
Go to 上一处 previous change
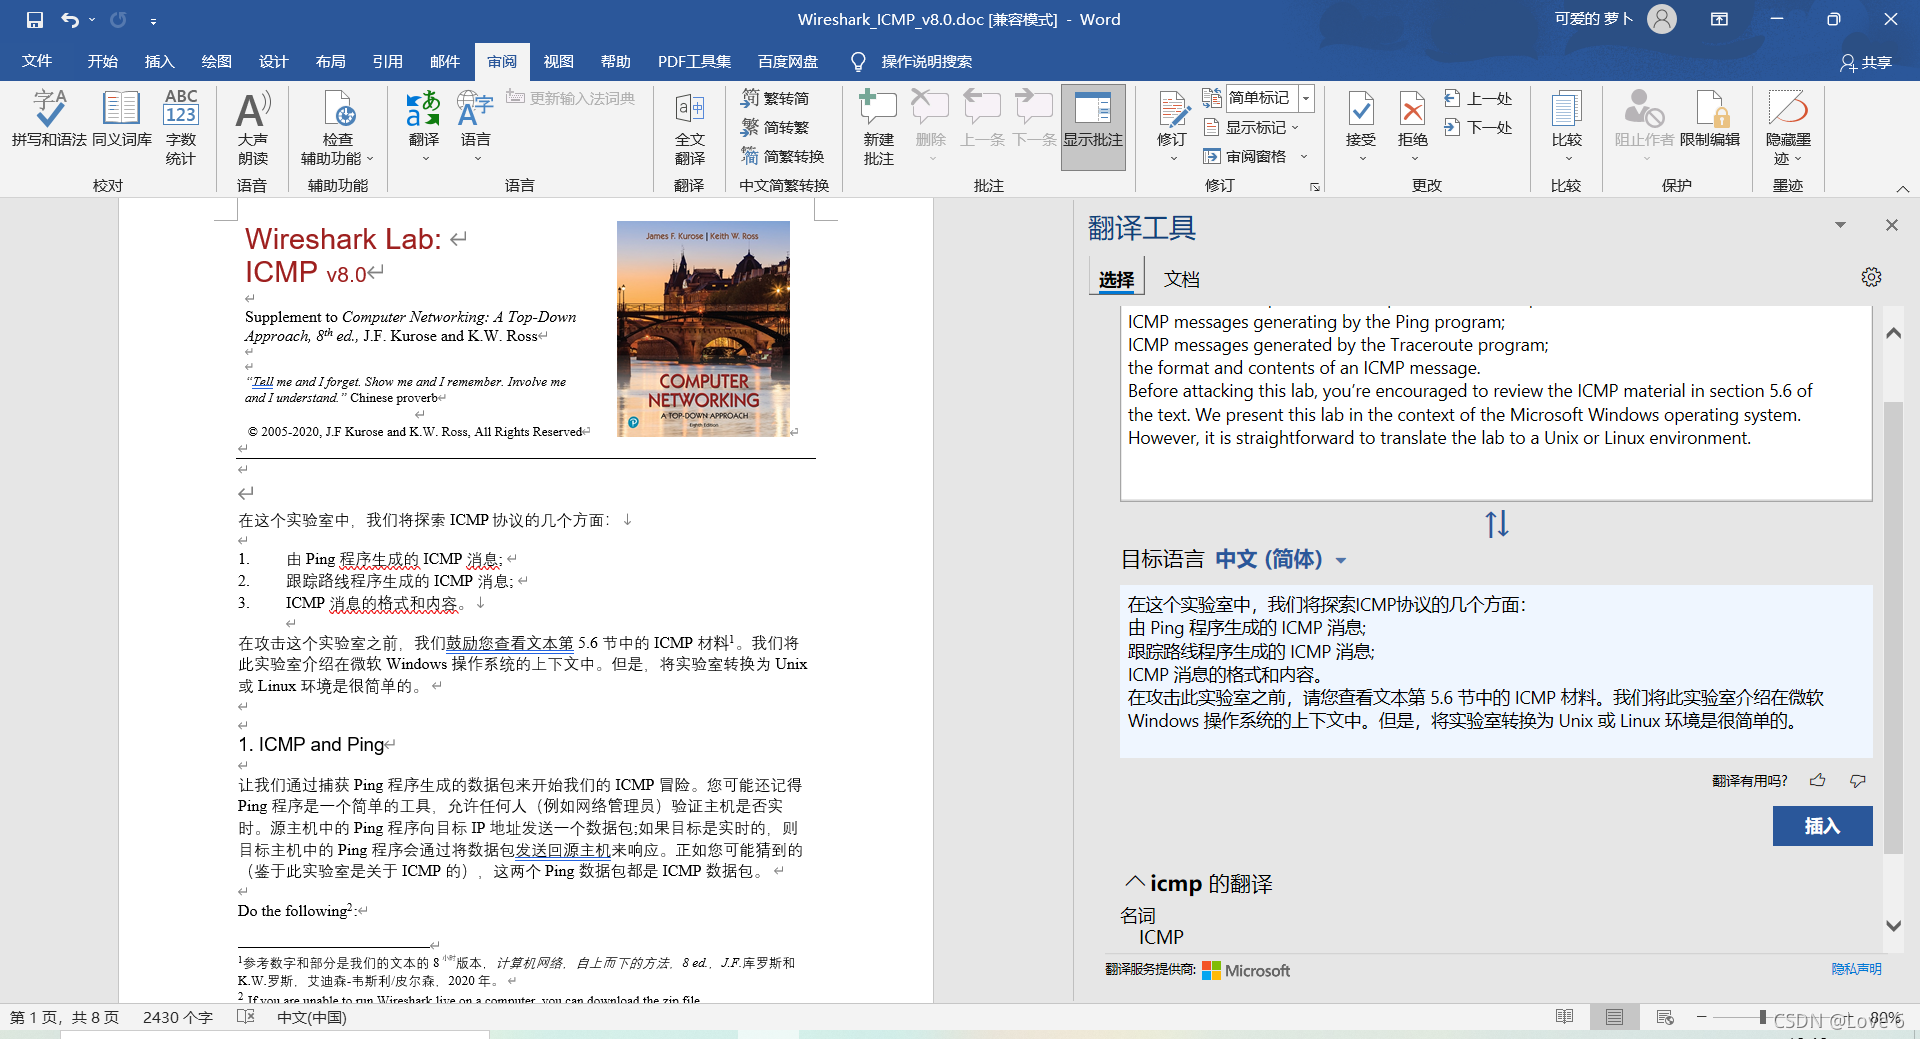(1478, 98)
